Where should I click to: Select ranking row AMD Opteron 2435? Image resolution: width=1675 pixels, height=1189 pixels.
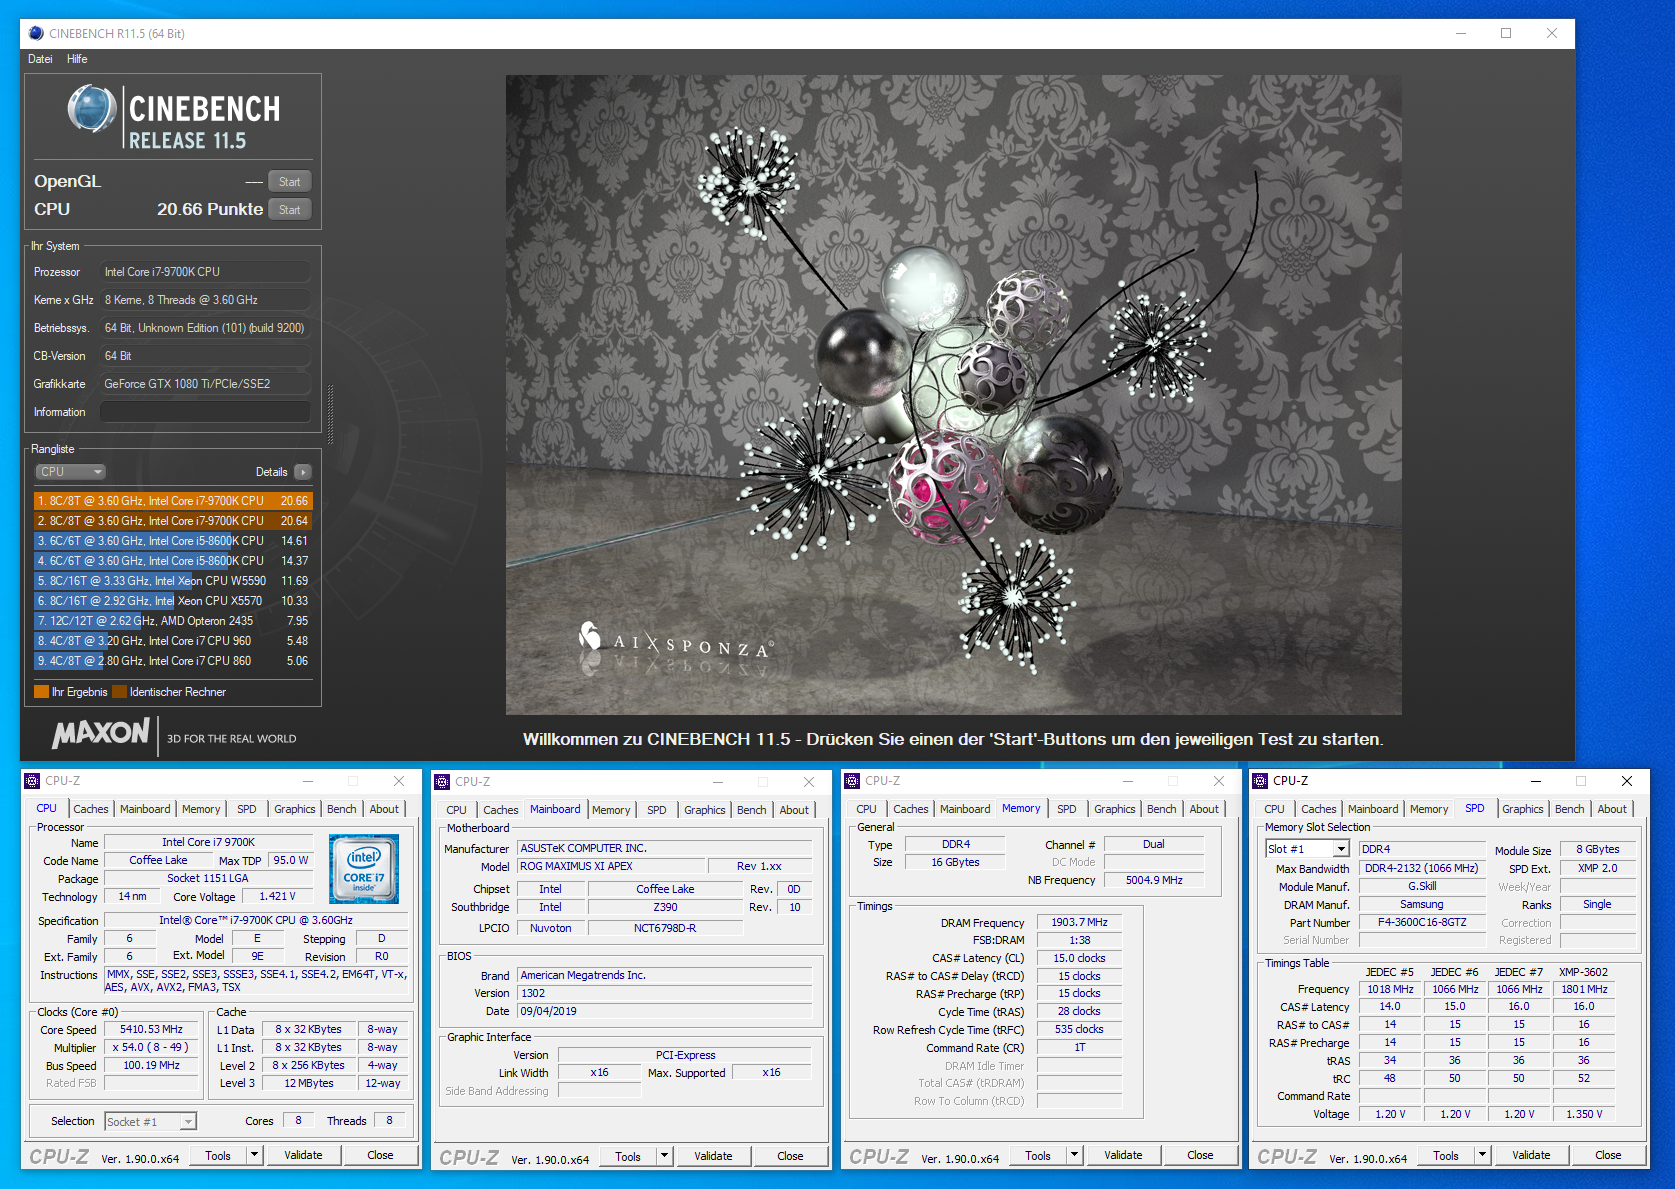173,621
